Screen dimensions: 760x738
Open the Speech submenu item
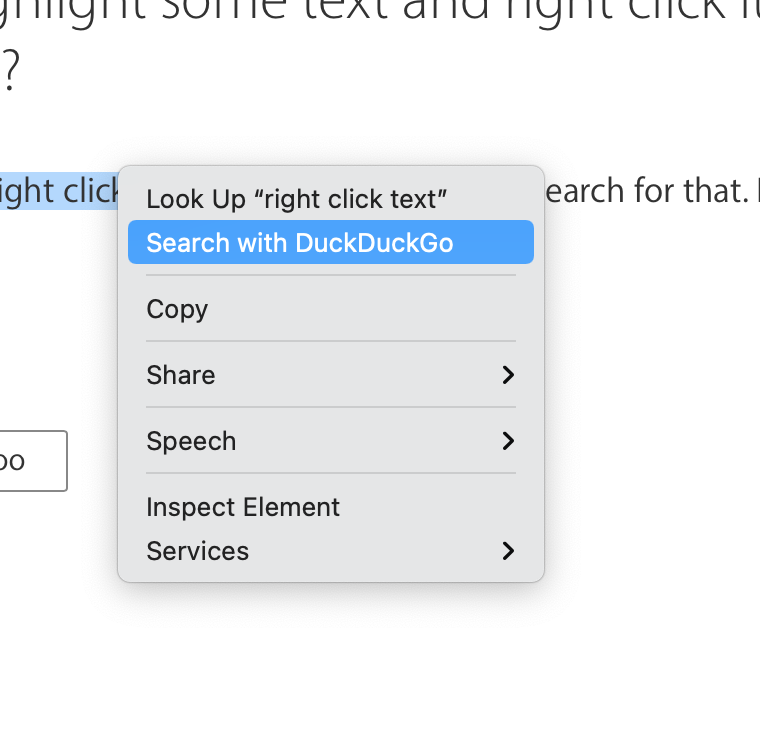191,441
